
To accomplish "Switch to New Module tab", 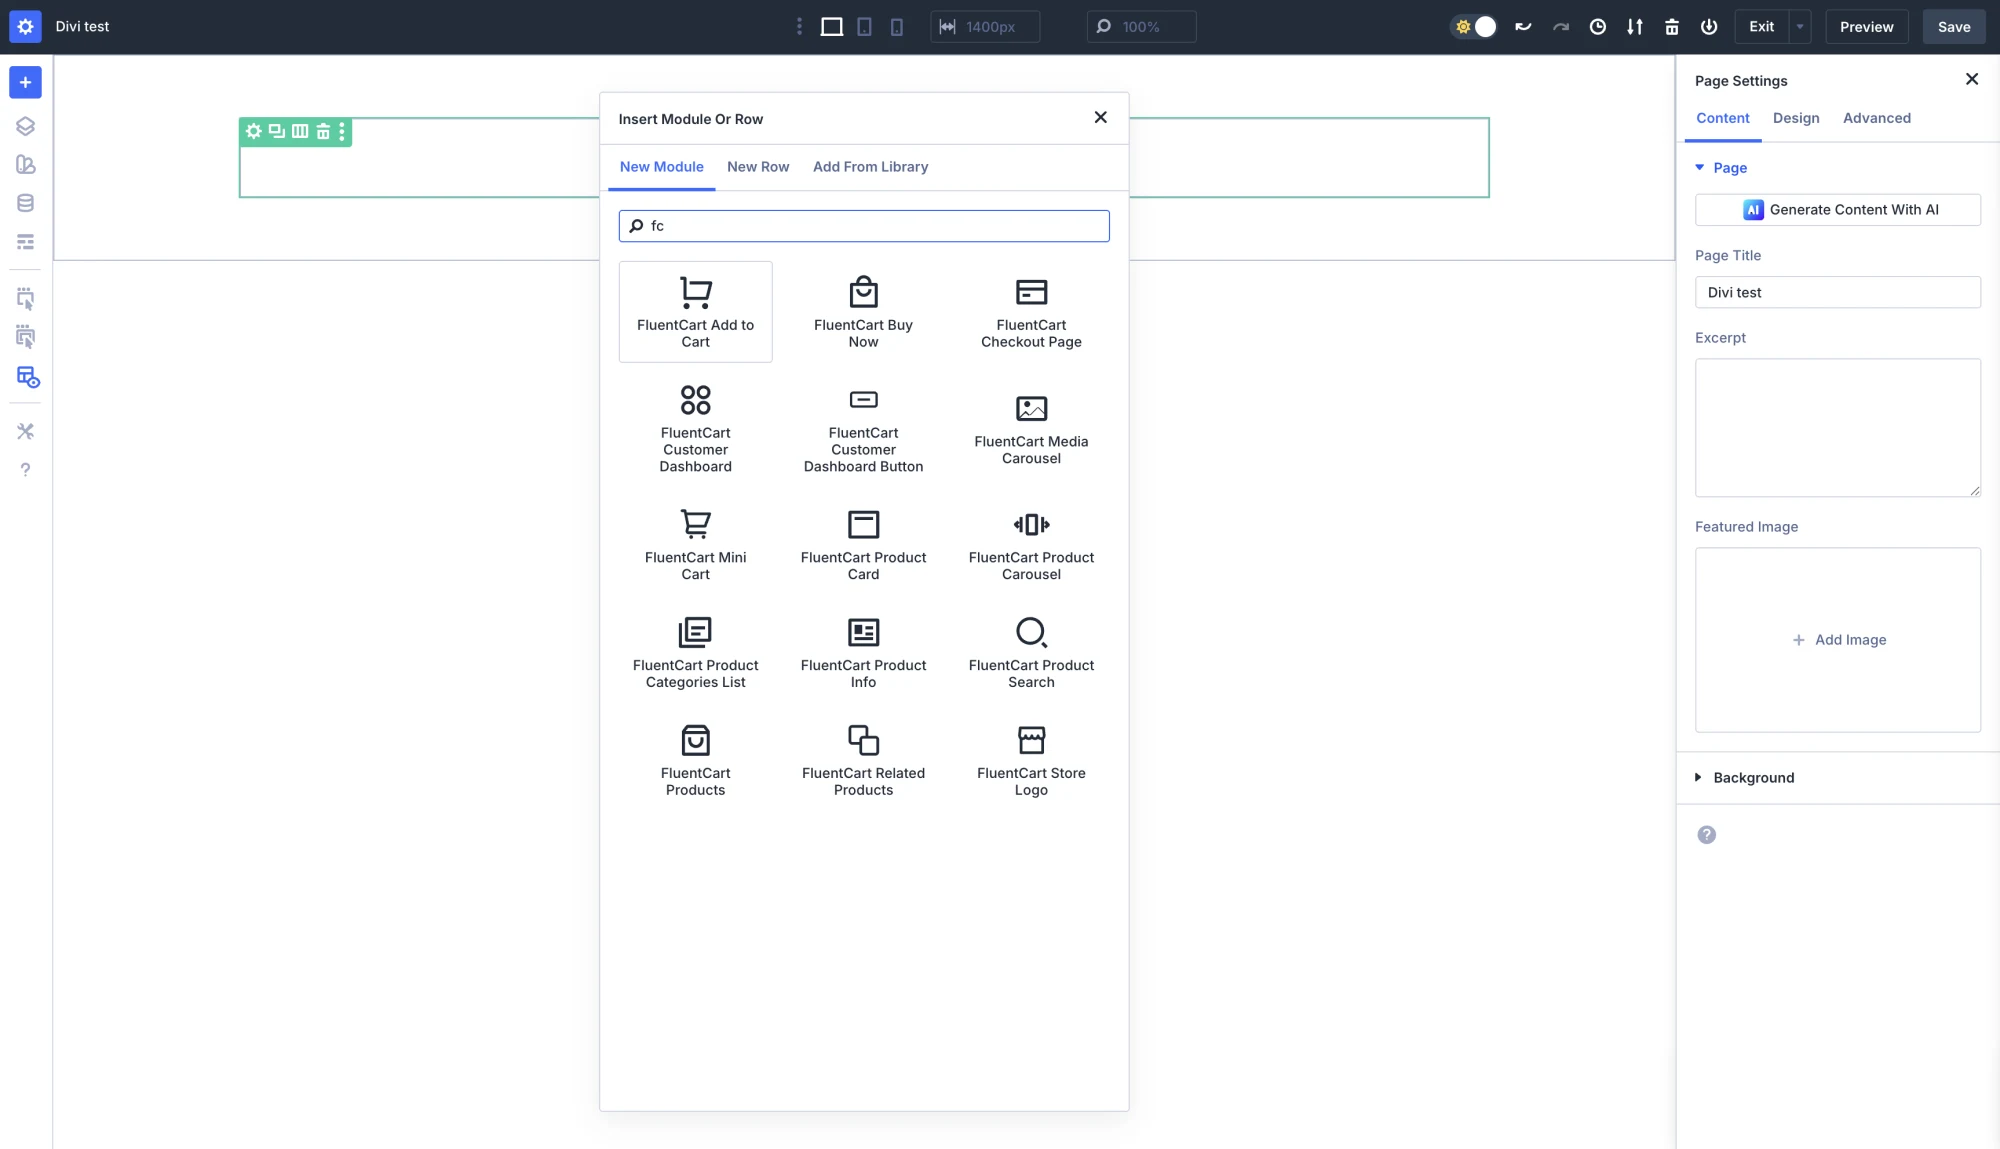I will point(661,167).
